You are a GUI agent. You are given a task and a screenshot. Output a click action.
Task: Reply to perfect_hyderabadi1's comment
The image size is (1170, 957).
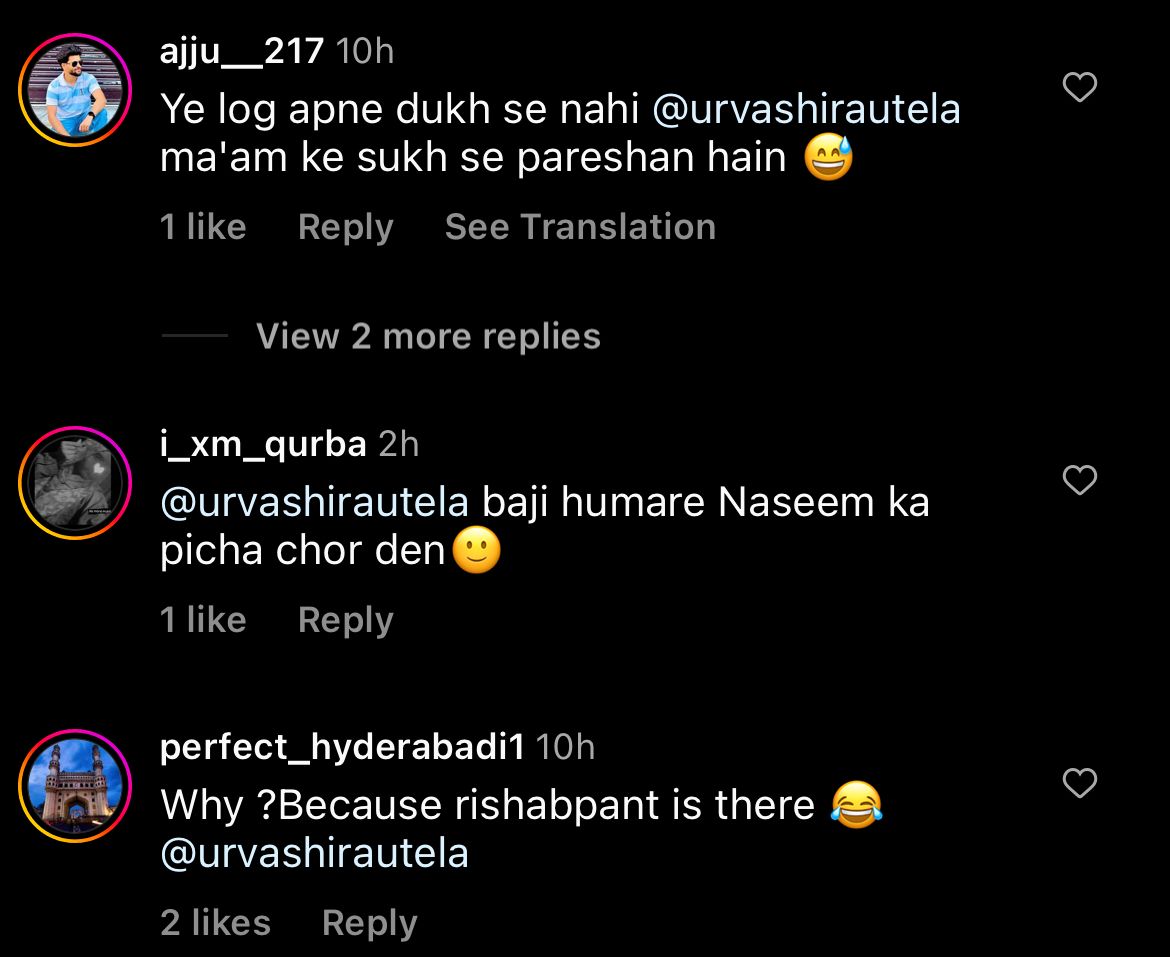pyautogui.click(x=369, y=922)
